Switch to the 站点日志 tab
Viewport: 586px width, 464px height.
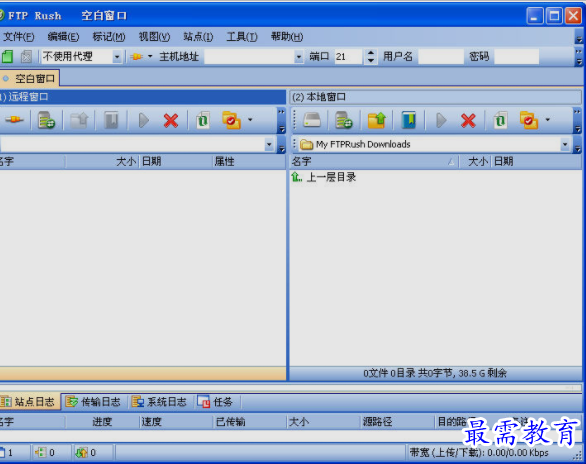pyautogui.click(x=29, y=402)
